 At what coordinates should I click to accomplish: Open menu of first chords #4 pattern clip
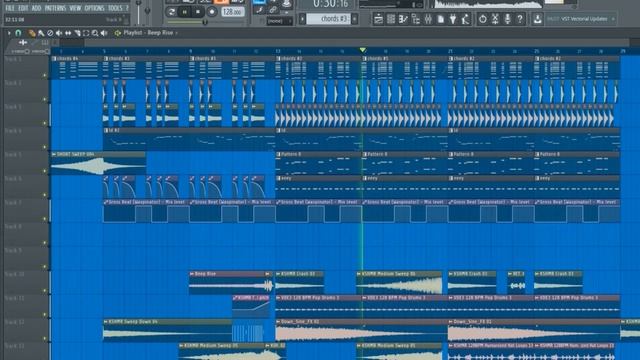pyautogui.click(x=54, y=59)
